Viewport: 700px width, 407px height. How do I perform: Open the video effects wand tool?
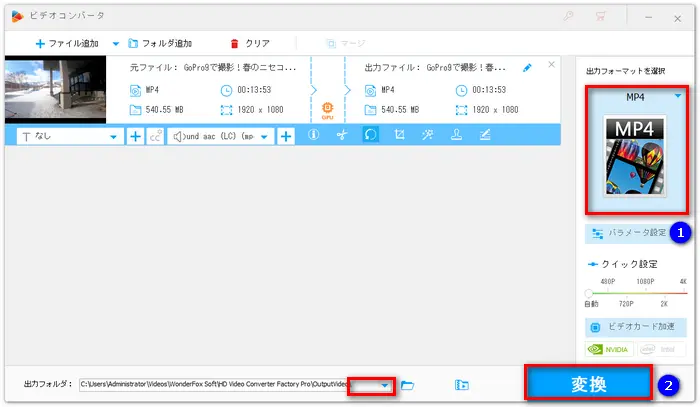tap(428, 136)
